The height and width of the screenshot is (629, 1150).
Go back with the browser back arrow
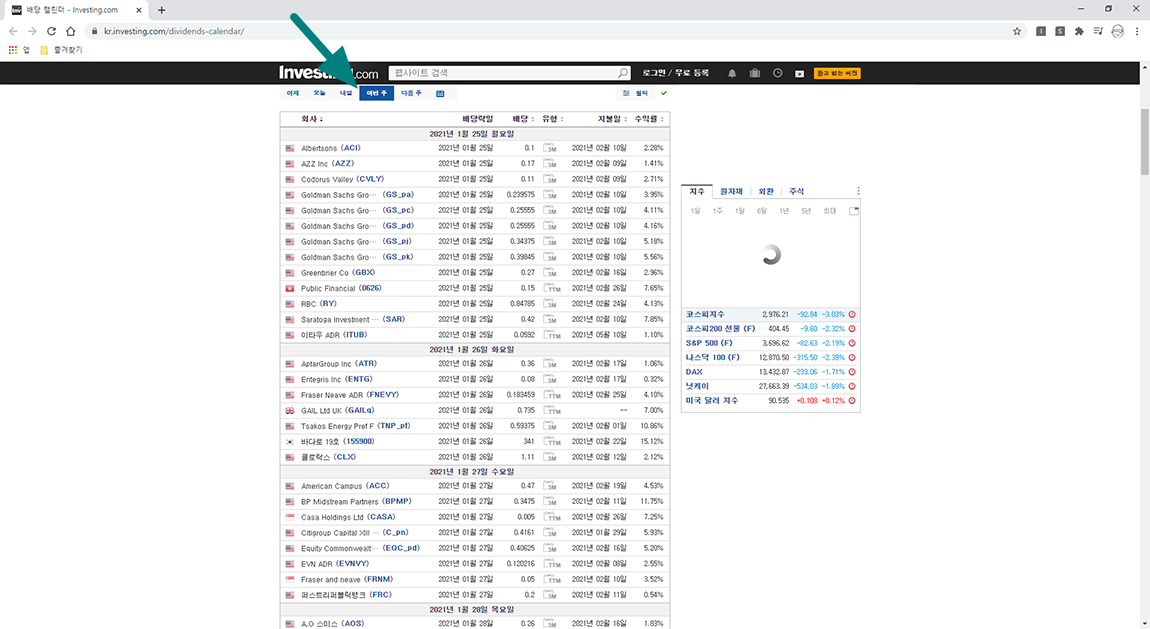(13, 31)
